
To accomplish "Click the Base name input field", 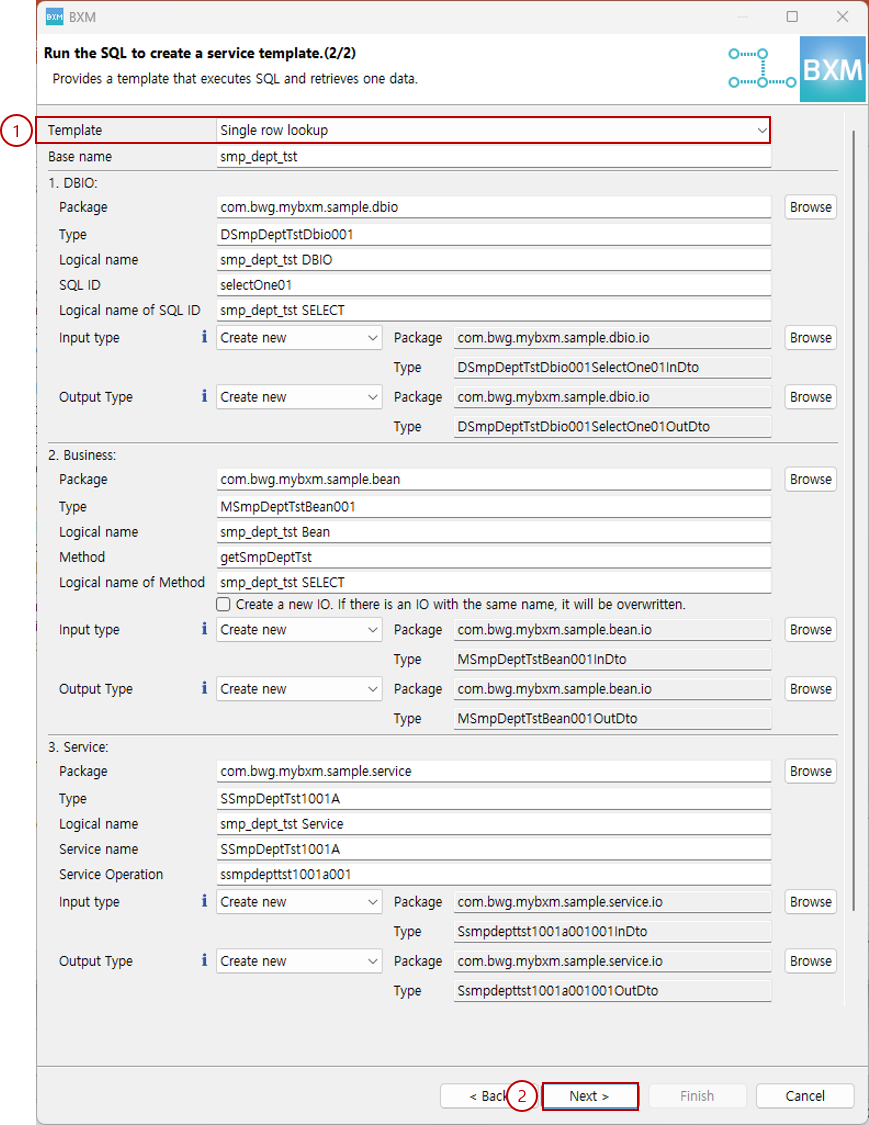I will (x=495, y=156).
